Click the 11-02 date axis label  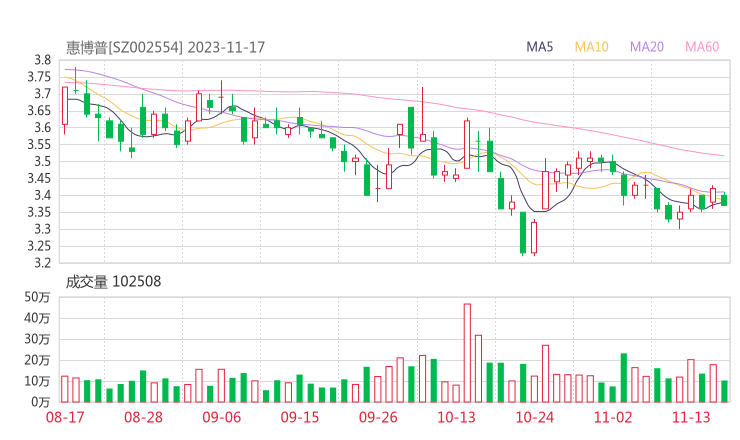(613, 417)
